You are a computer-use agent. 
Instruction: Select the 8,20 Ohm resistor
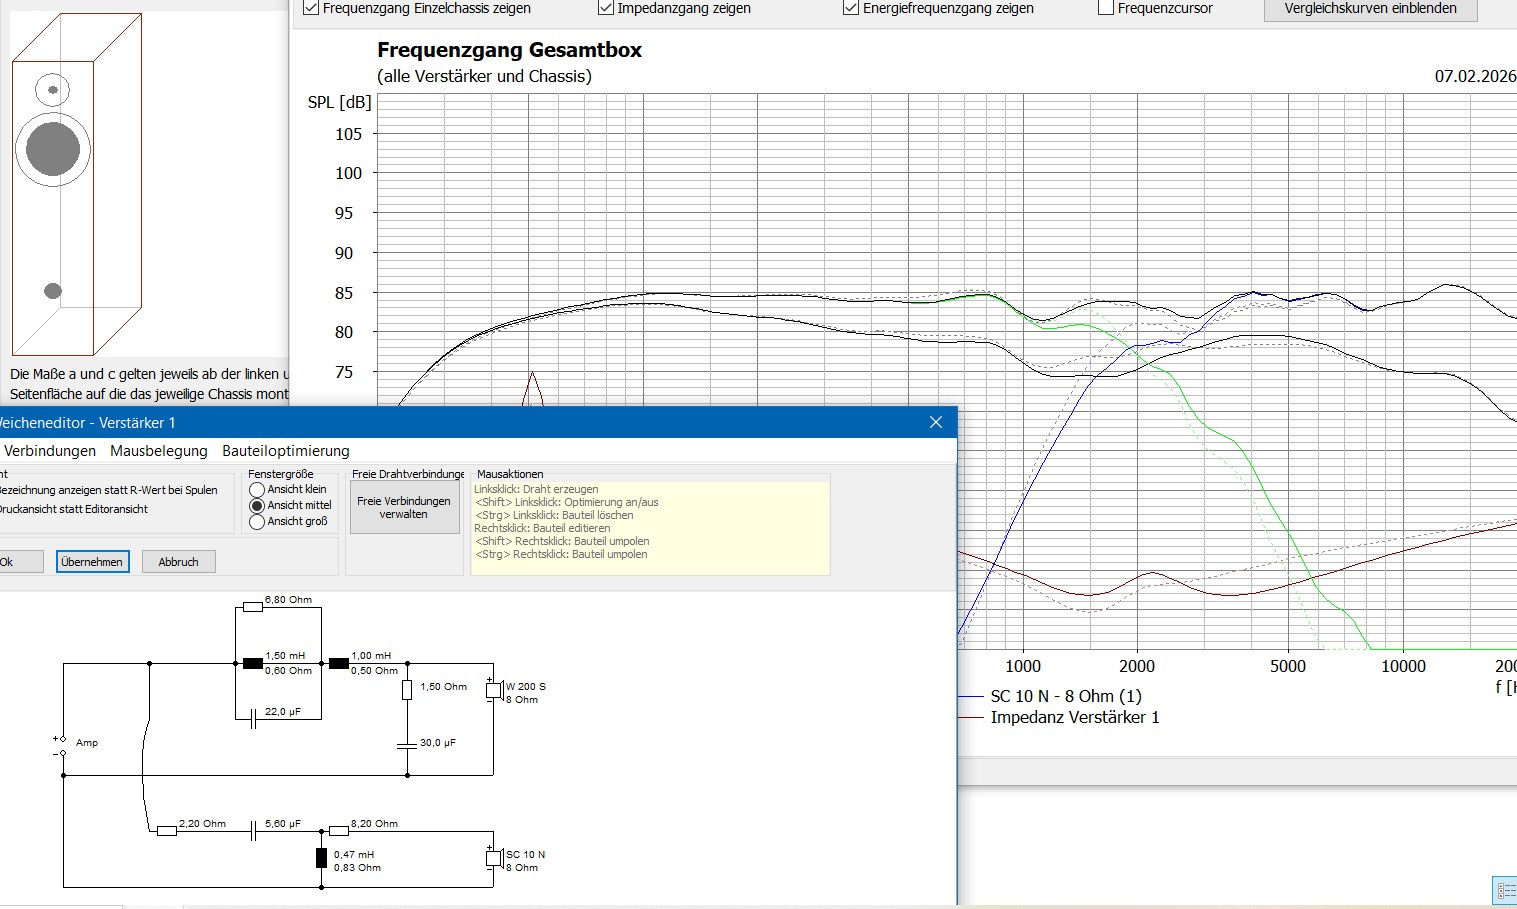339,831
